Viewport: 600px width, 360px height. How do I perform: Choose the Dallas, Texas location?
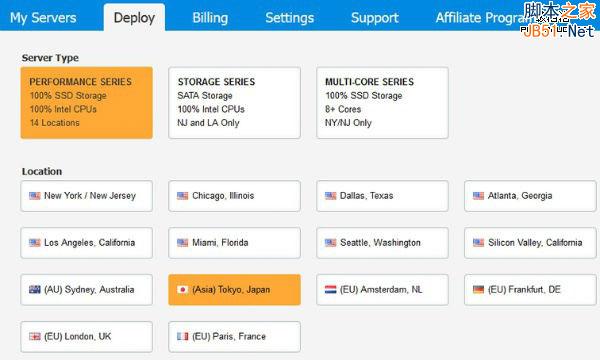tap(382, 196)
